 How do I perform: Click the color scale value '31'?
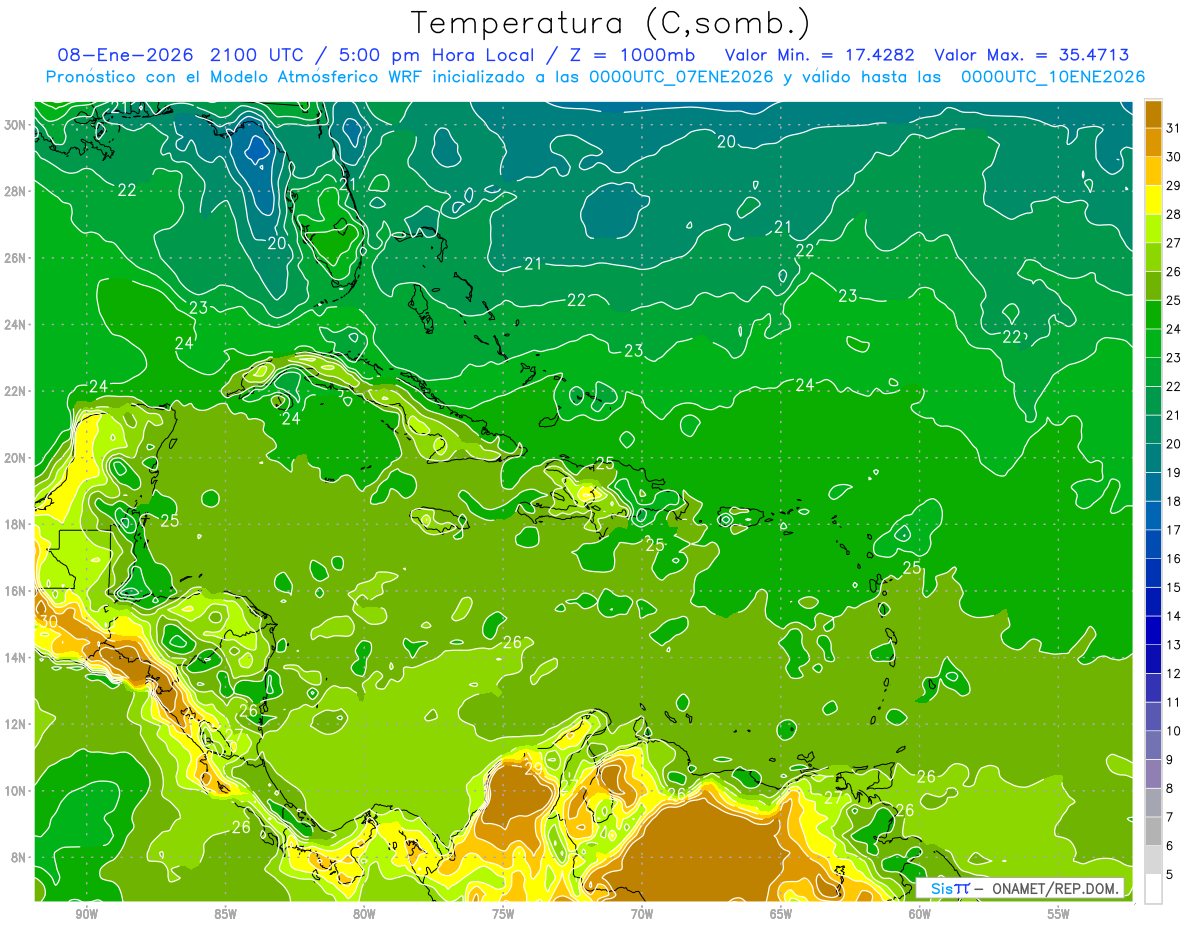pyautogui.click(x=1174, y=128)
